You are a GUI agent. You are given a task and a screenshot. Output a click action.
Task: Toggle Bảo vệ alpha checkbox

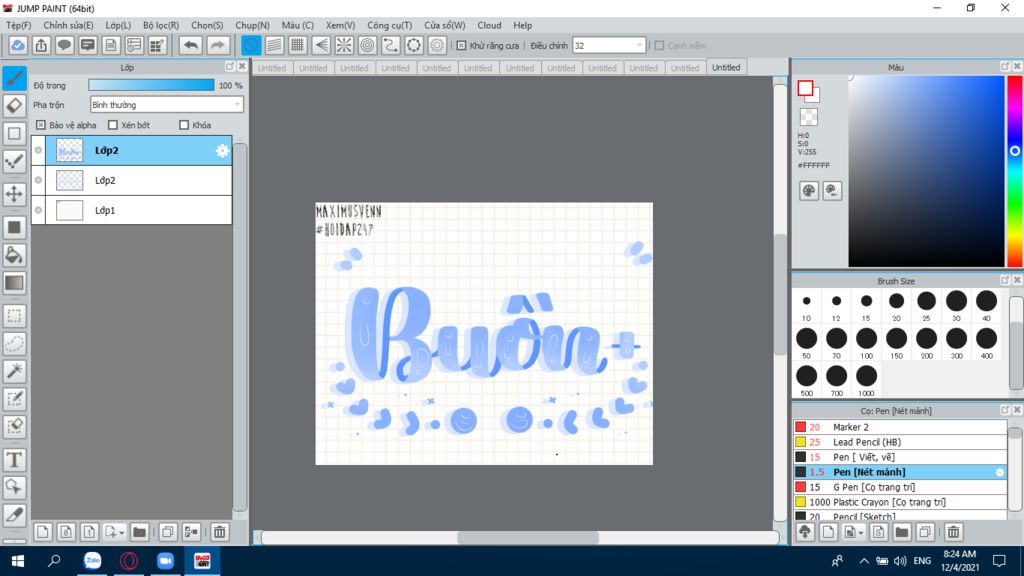click(x=40, y=125)
